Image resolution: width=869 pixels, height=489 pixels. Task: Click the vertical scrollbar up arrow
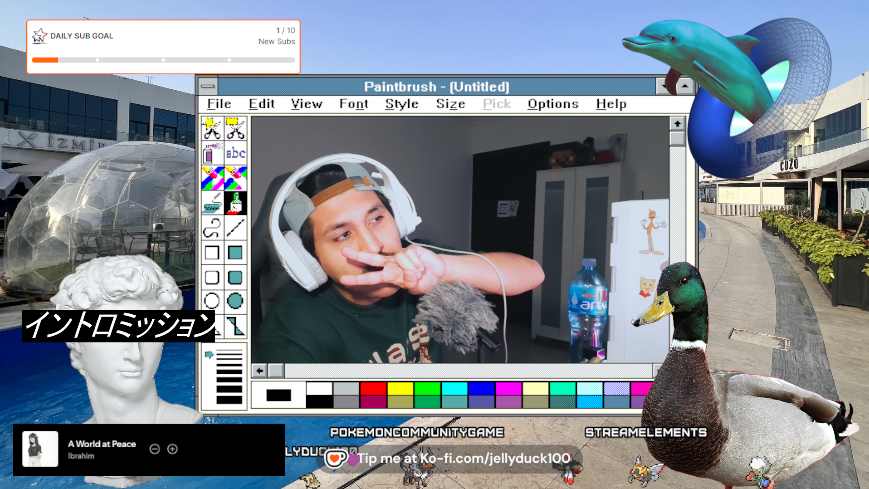tap(677, 124)
